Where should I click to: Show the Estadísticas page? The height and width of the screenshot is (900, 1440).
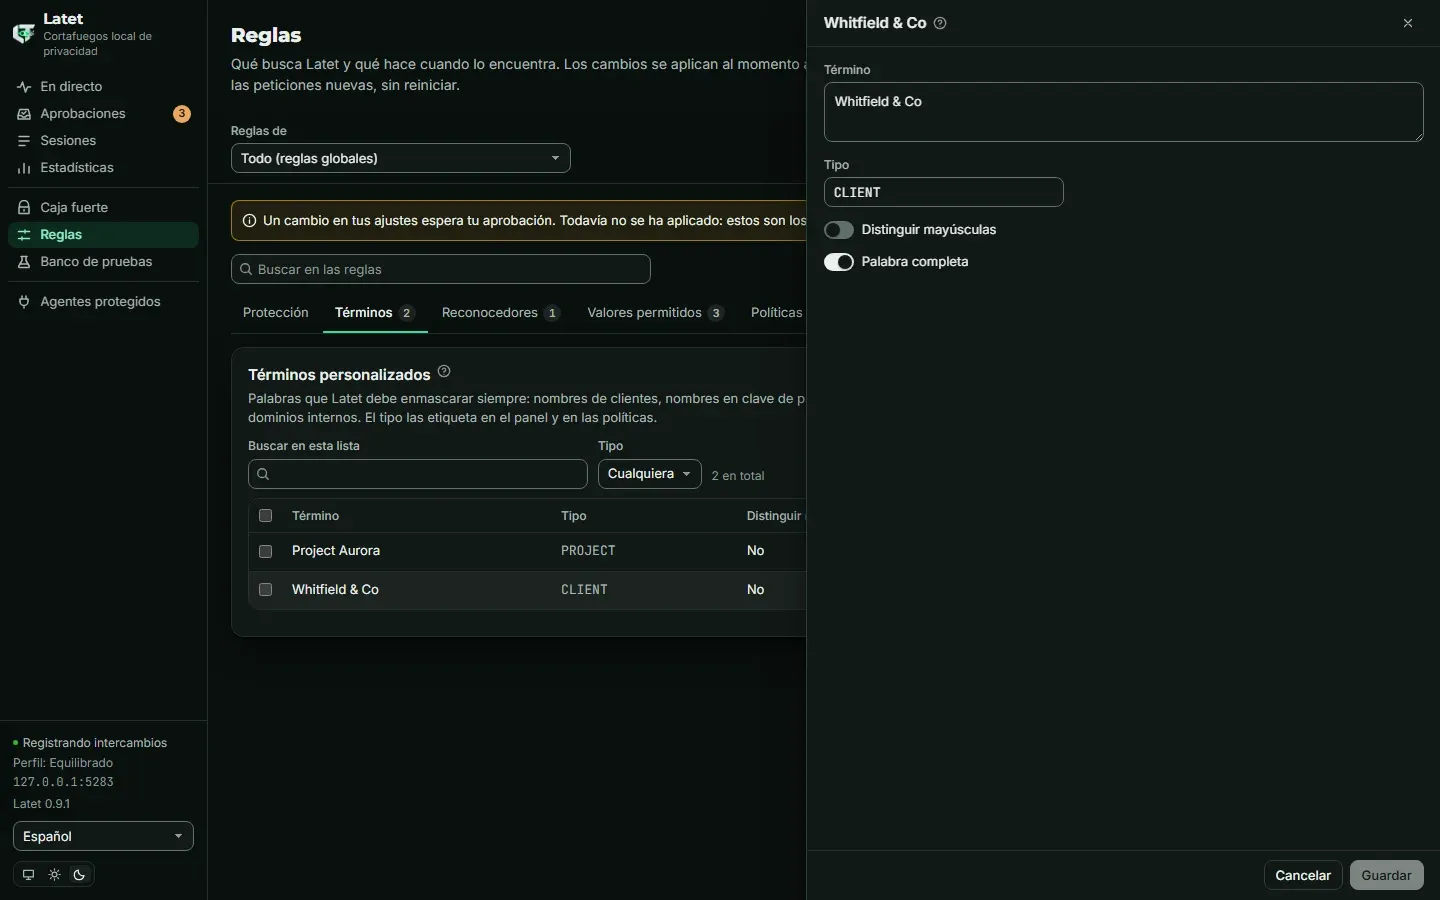(103, 168)
